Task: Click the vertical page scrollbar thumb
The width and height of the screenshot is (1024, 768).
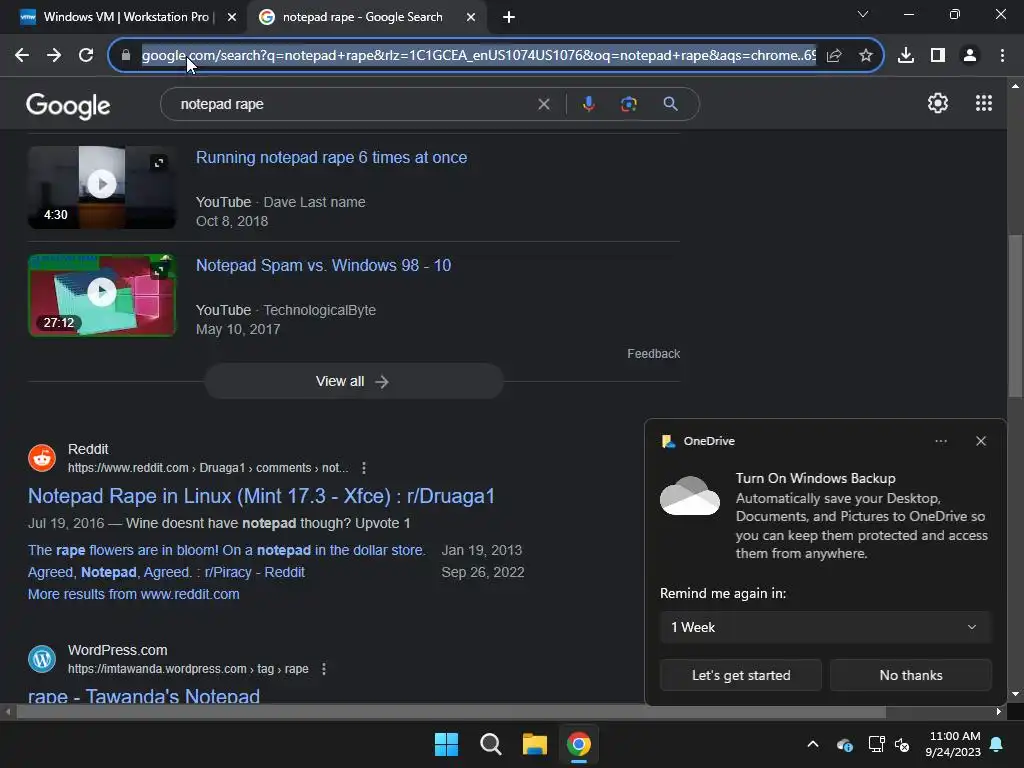Action: click(x=1015, y=315)
